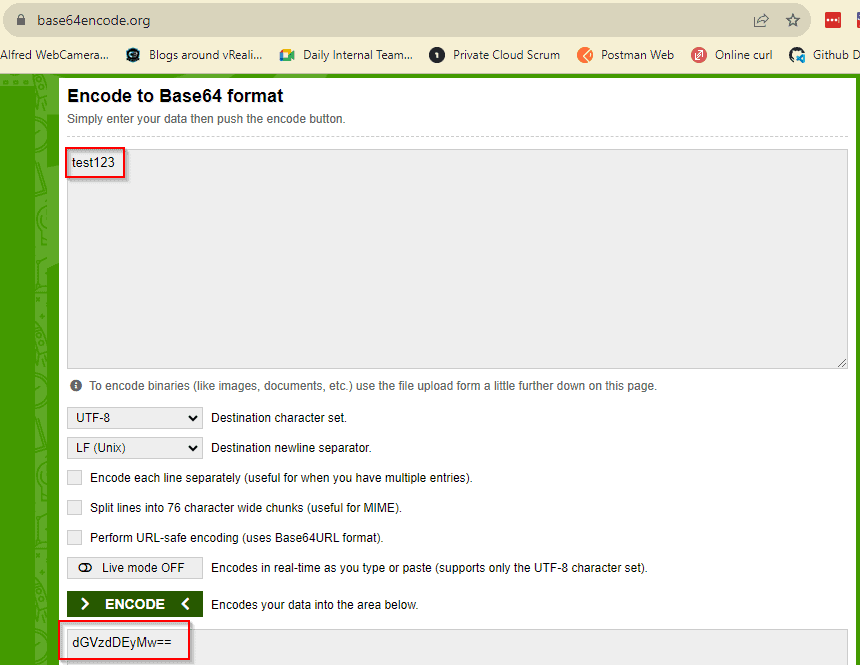Enable Encode each line separately checkbox

[x=75, y=478]
